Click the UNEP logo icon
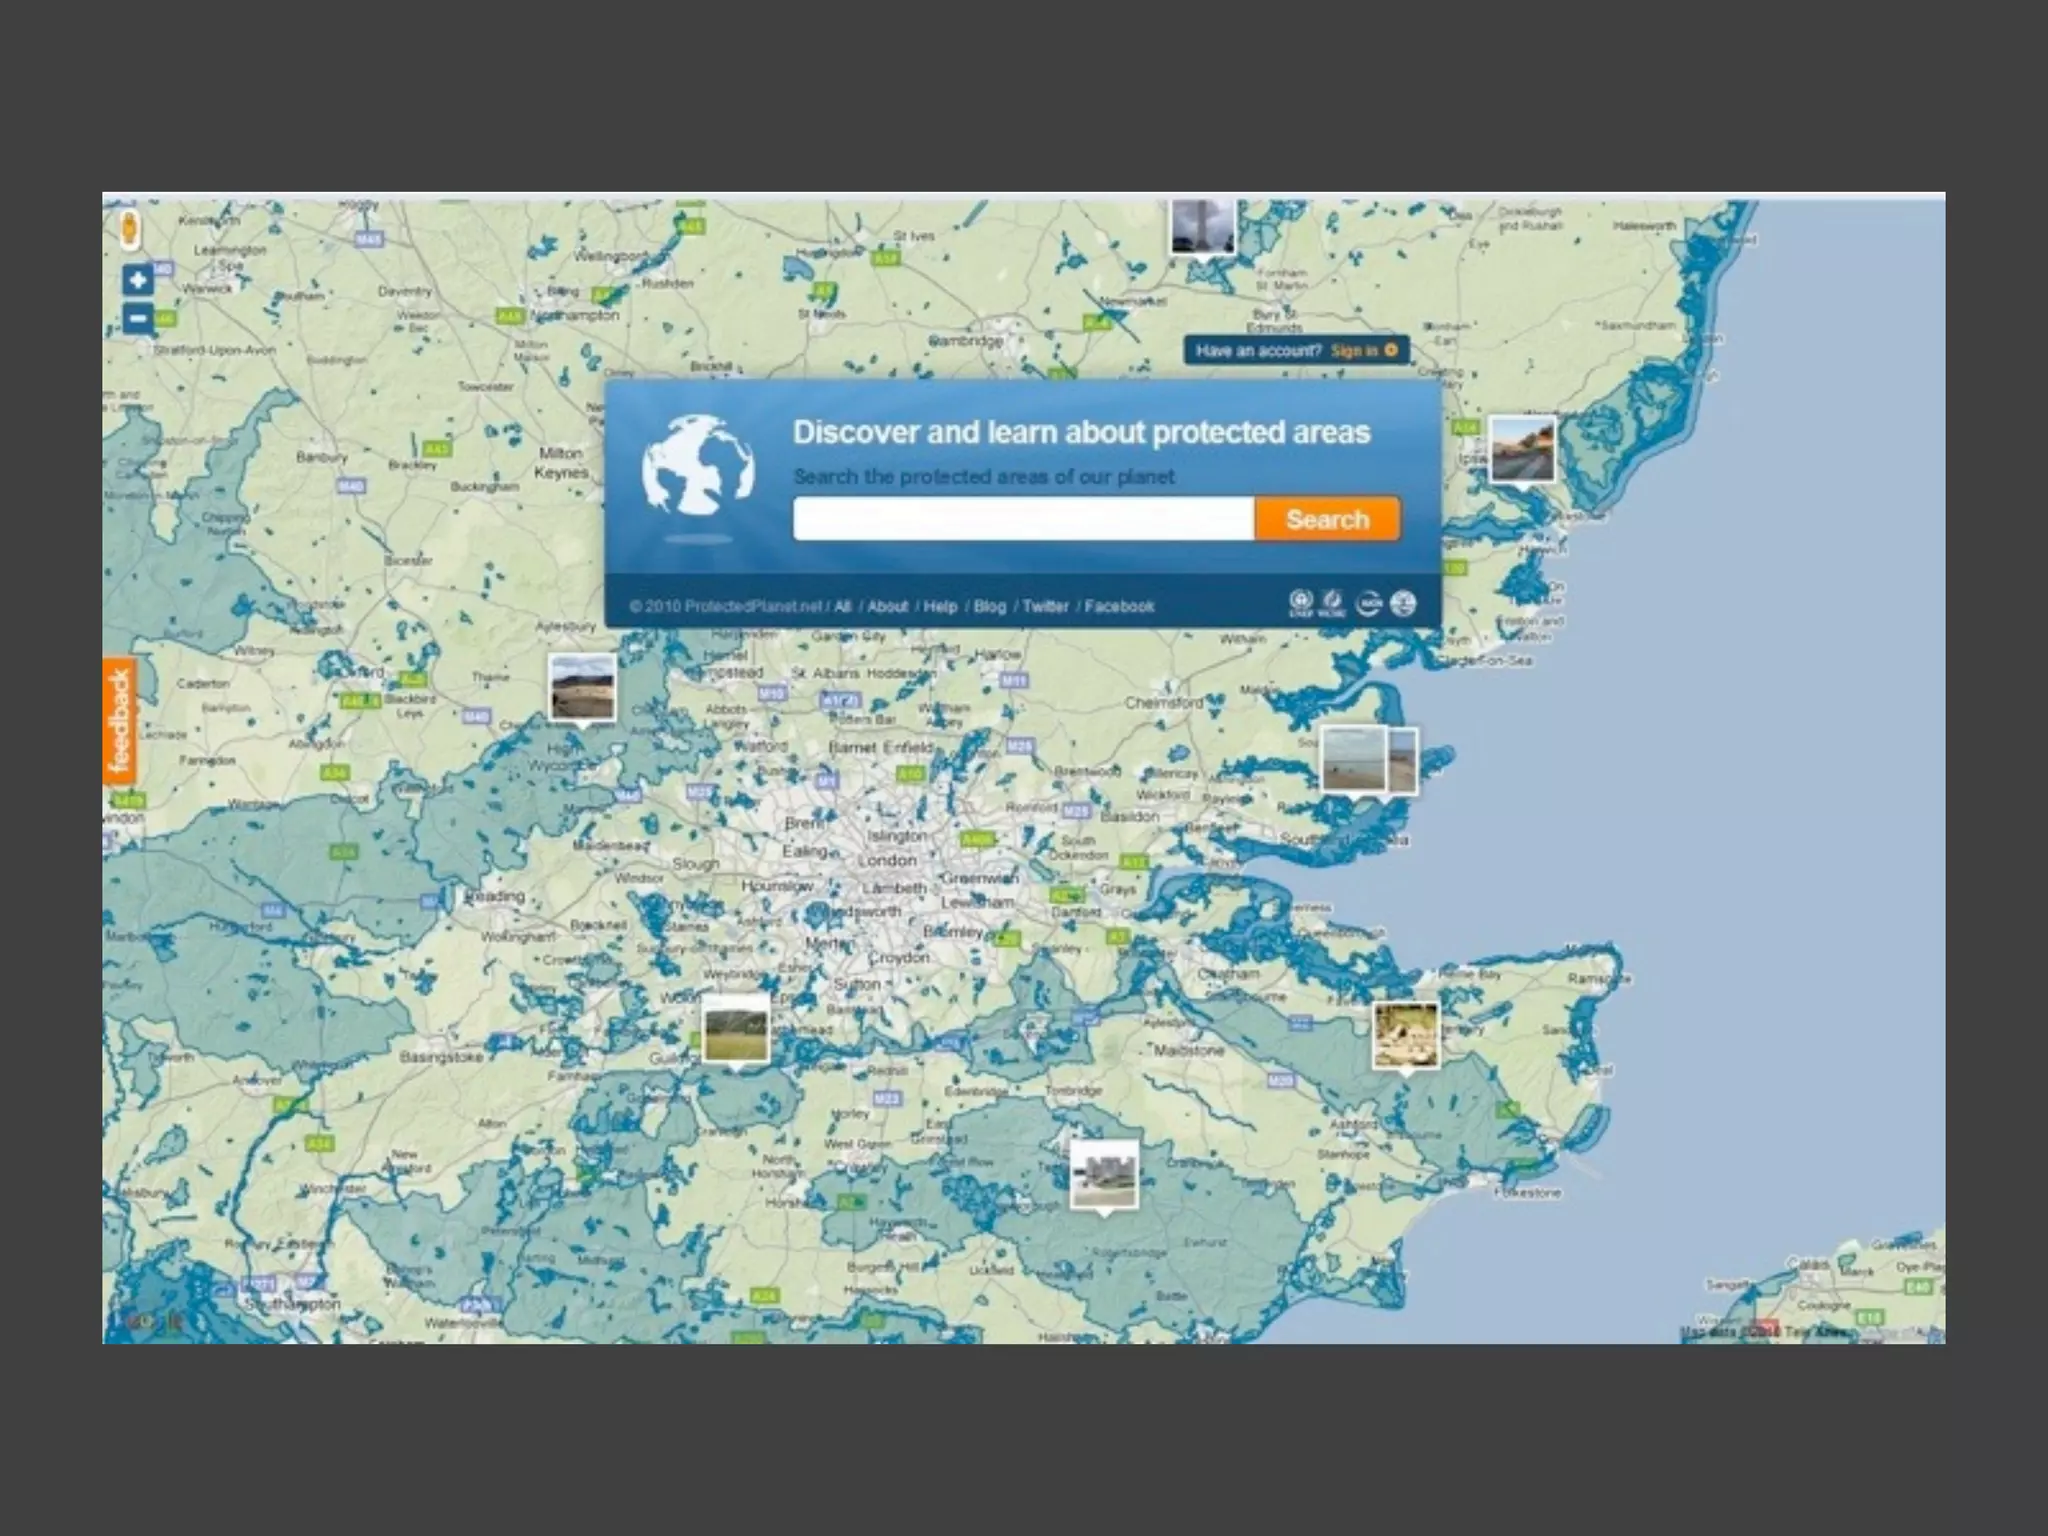Viewport: 2048px width, 1536px height. pos(1300,603)
